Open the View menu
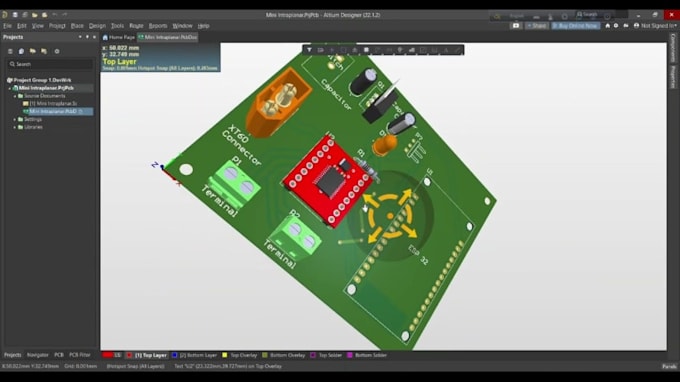Viewport: 680px width, 382px height. tap(38, 26)
